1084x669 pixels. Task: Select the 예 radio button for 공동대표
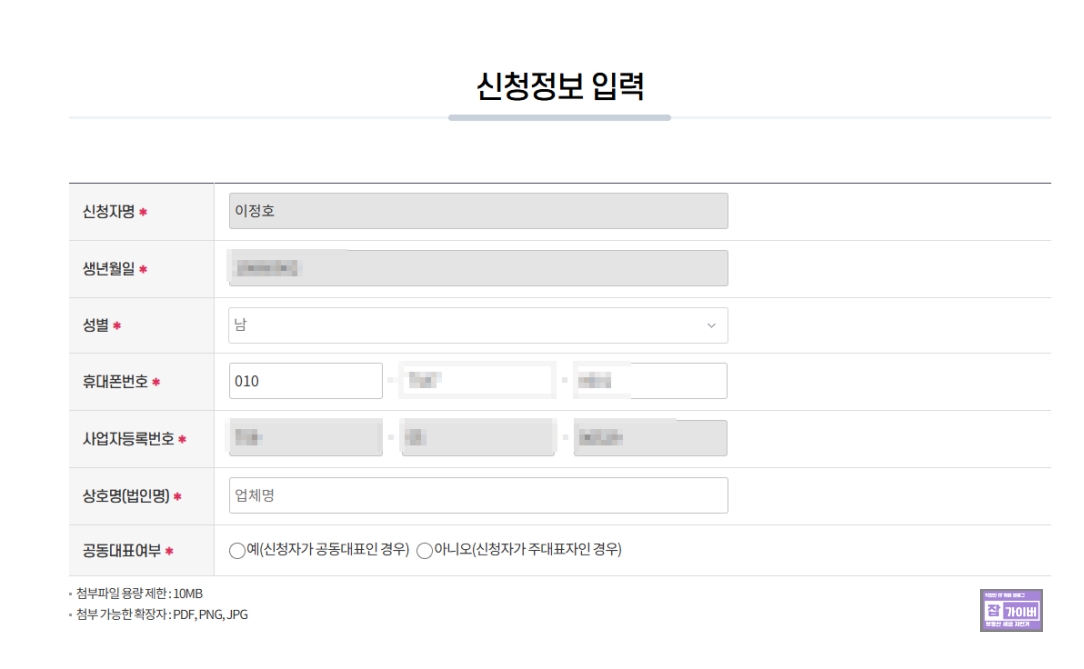[x=237, y=550]
